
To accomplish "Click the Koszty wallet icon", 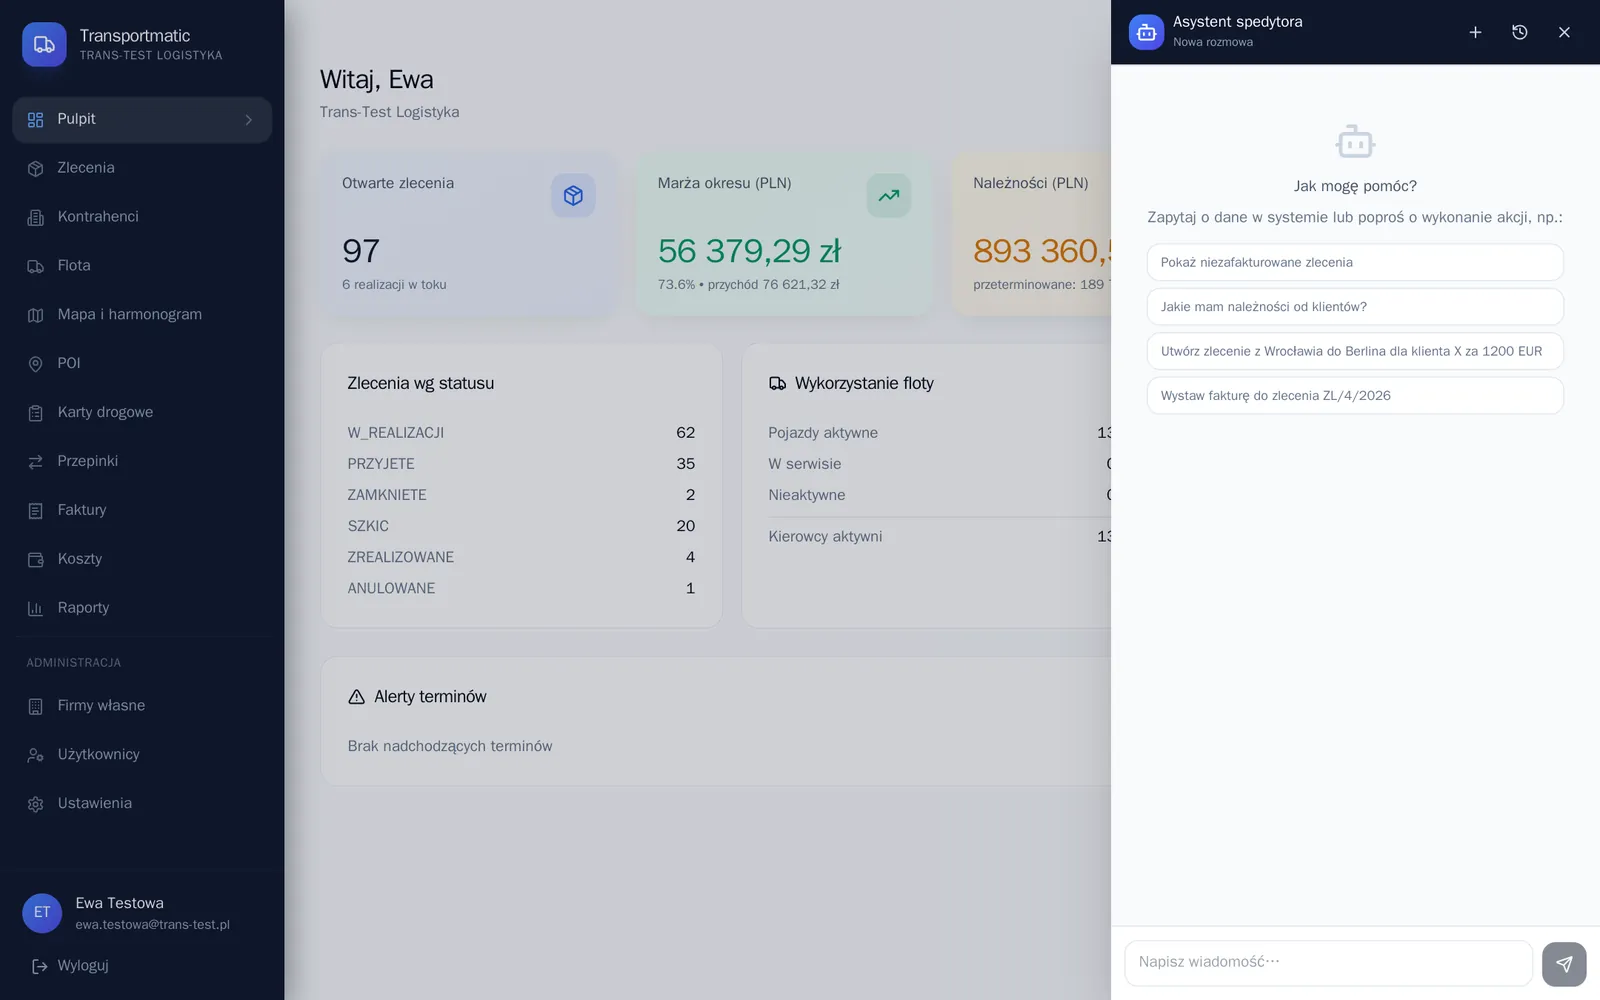I will 36,560.
